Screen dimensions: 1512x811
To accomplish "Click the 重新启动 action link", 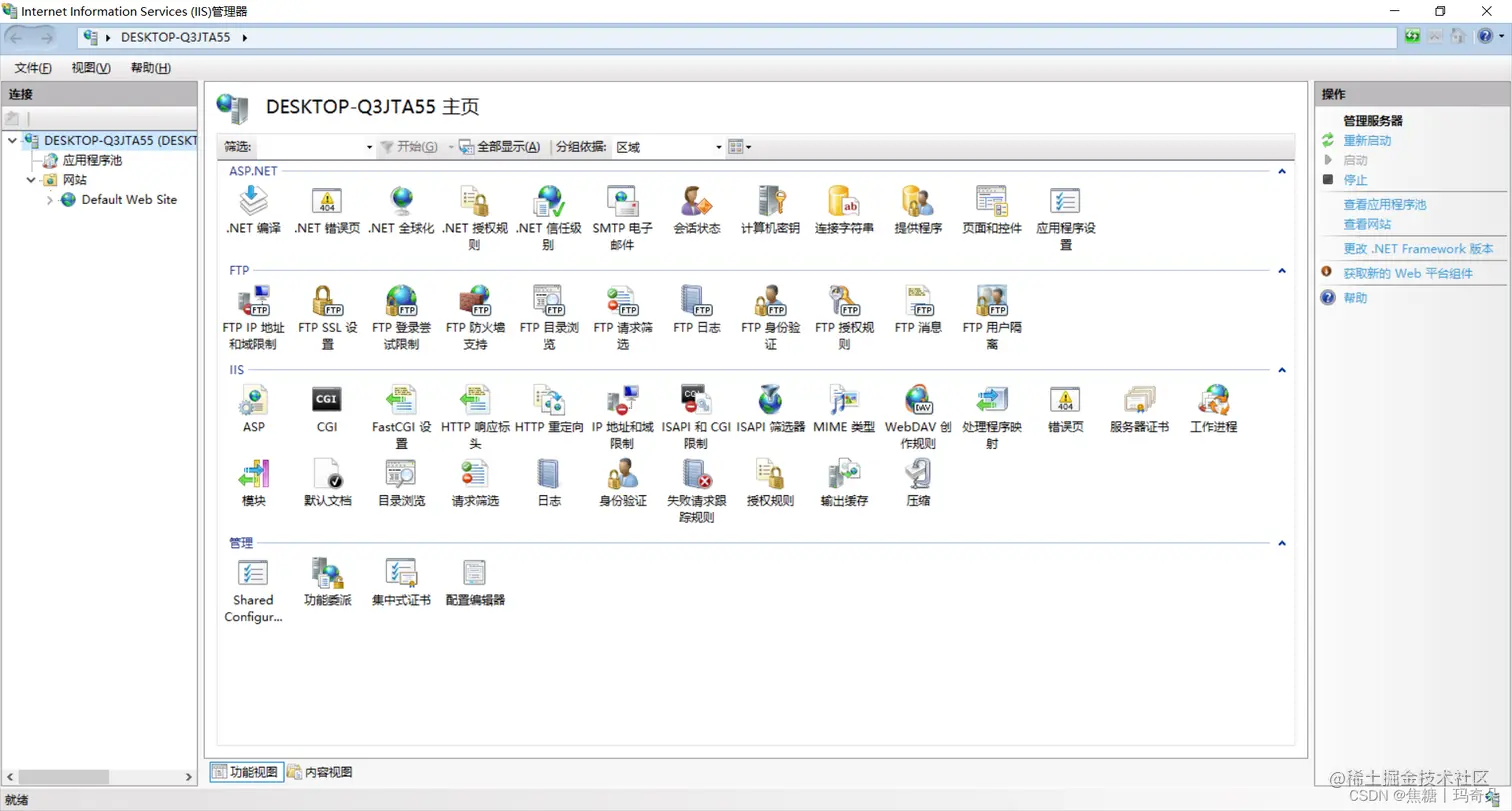I will point(1367,141).
